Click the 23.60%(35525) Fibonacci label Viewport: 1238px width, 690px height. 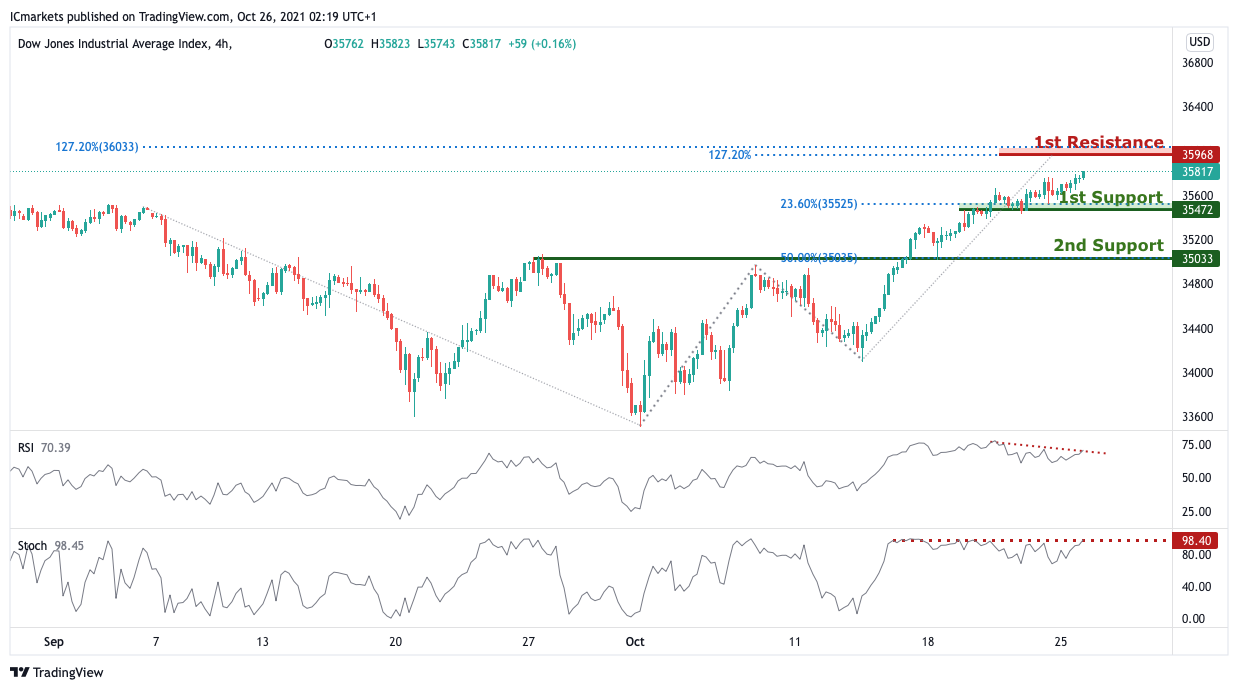[x=818, y=204]
